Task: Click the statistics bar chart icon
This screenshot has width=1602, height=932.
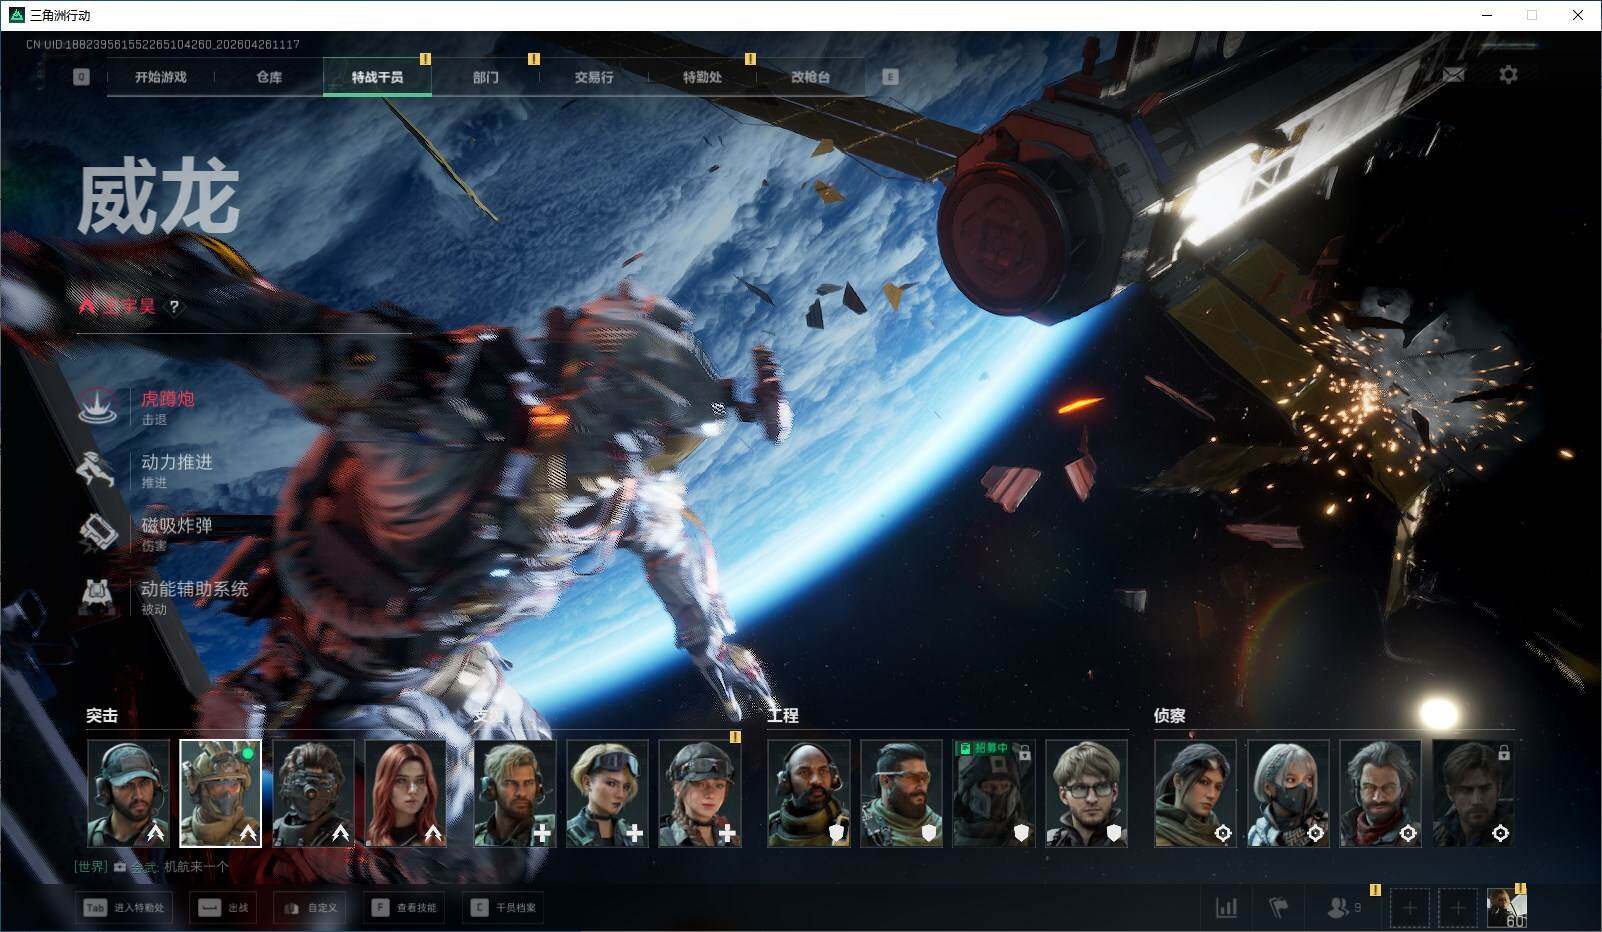Action: (x=1226, y=907)
